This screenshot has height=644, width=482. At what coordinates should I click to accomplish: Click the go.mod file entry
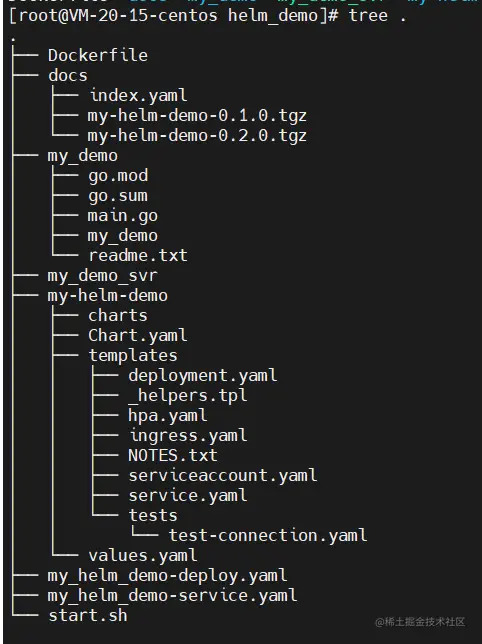pos(118,176)
